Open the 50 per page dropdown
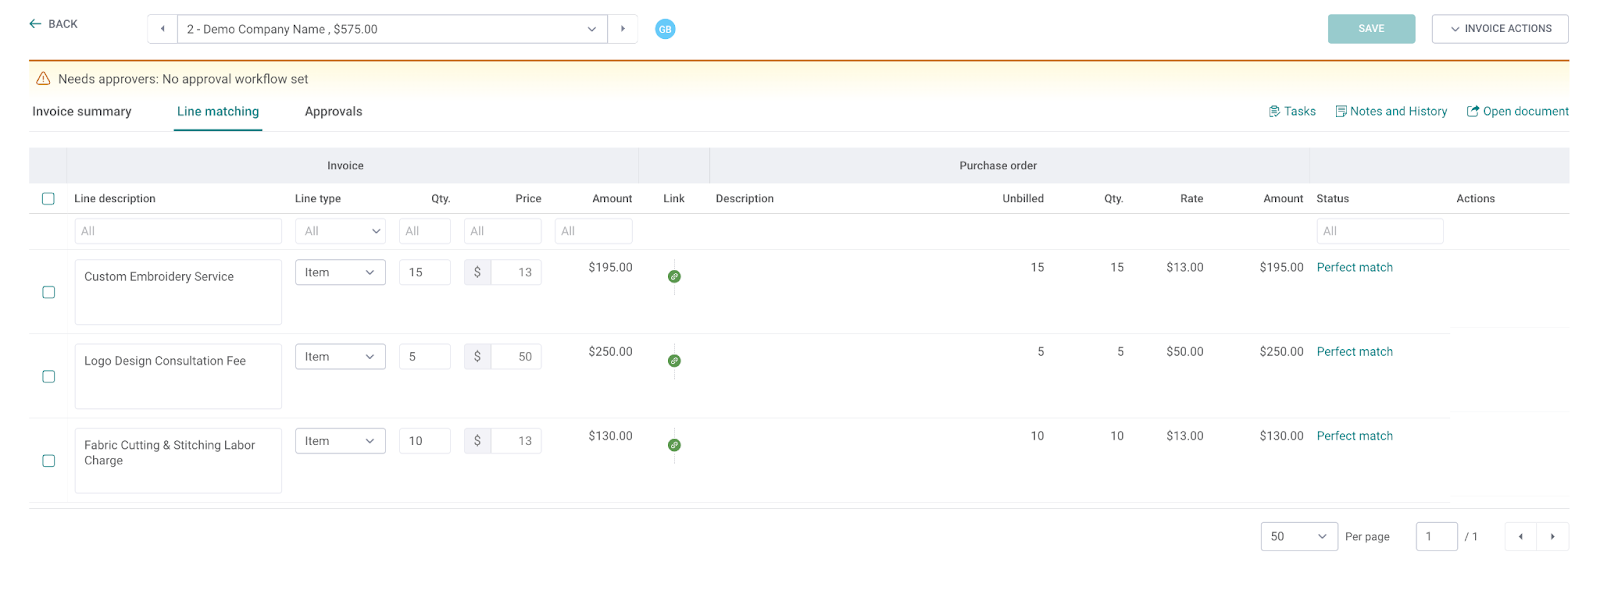The width and height of the screenshot is (1600, 612). pos(1298,537)
